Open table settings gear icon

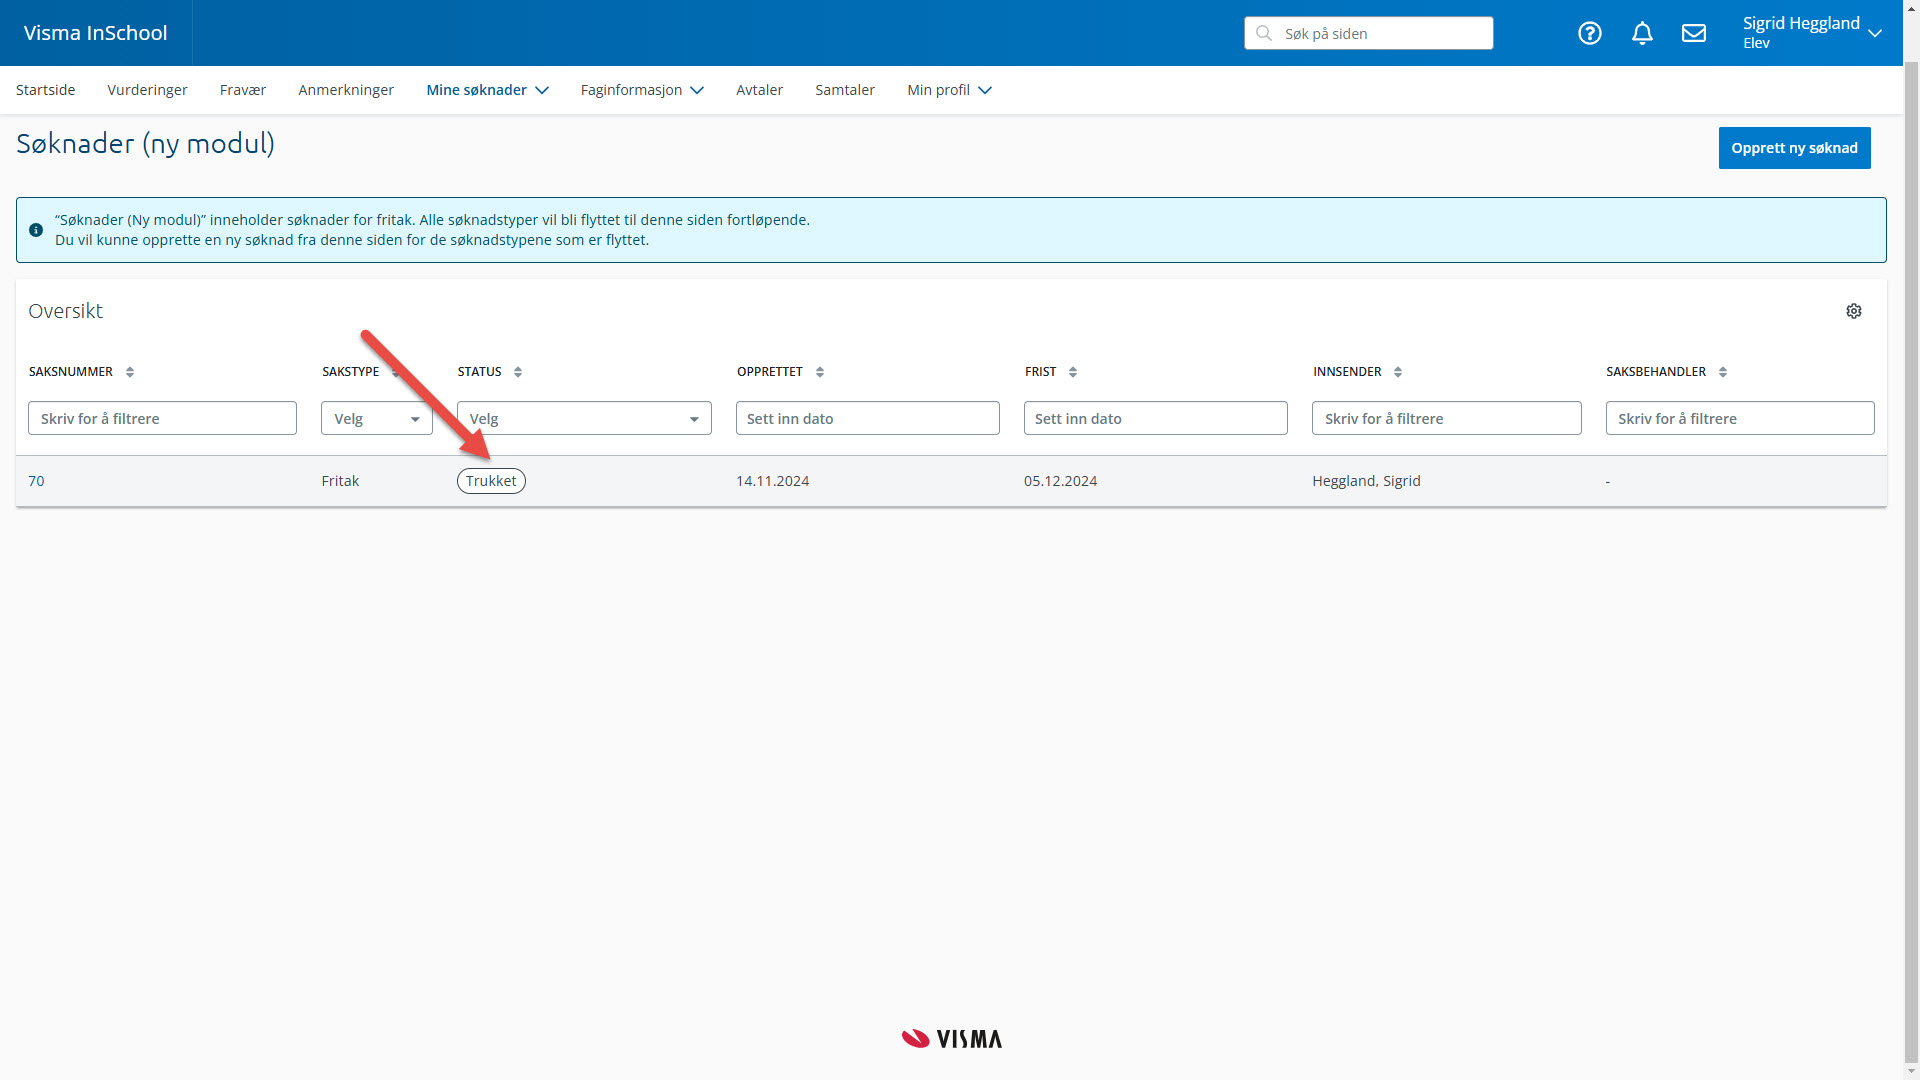coord(1854,311)
